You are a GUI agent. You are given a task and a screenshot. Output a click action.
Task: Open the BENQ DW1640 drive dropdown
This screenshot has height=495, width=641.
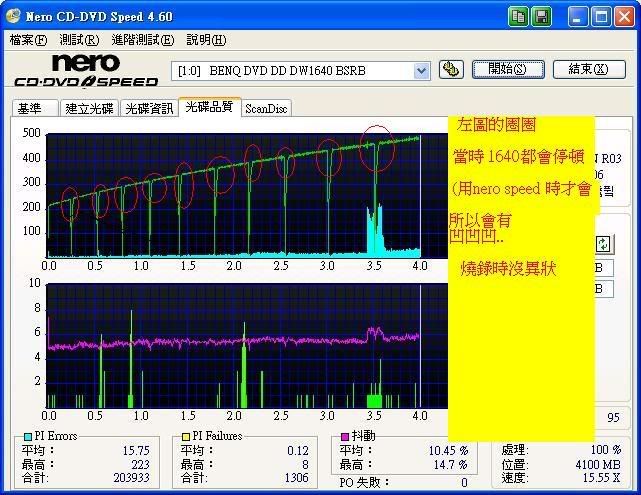421,70
